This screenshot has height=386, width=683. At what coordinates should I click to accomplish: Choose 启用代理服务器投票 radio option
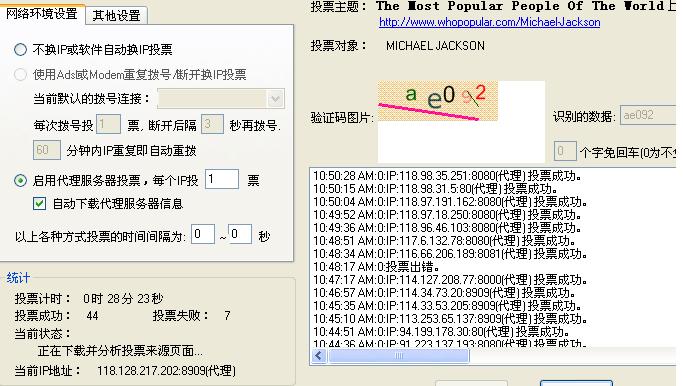[x=20, y=180]
